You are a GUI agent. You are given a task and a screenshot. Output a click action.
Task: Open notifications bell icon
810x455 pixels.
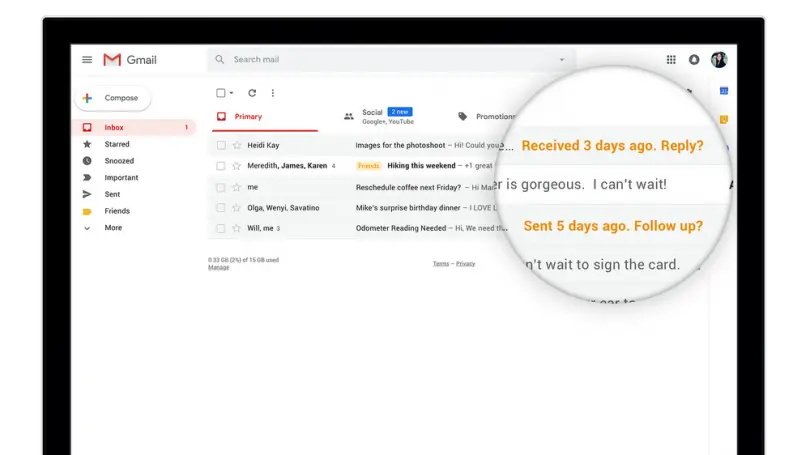tap(694, 60)
